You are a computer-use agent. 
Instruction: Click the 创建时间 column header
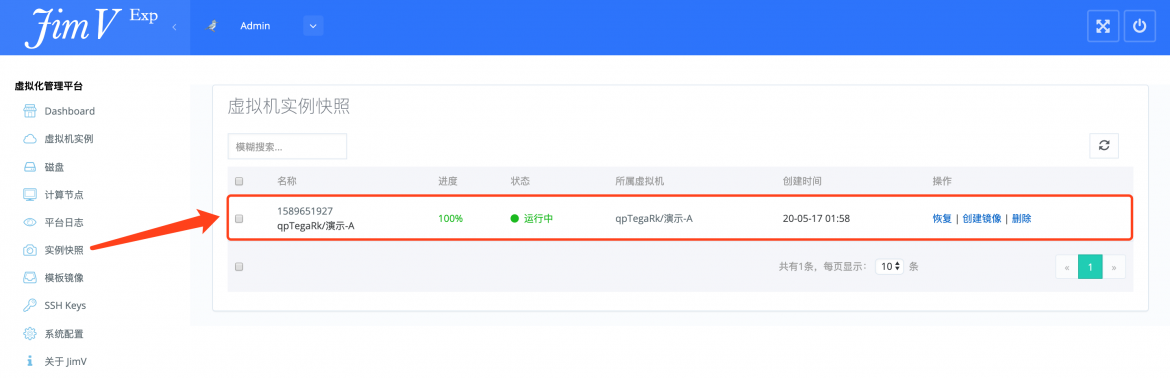pos(802,181)
